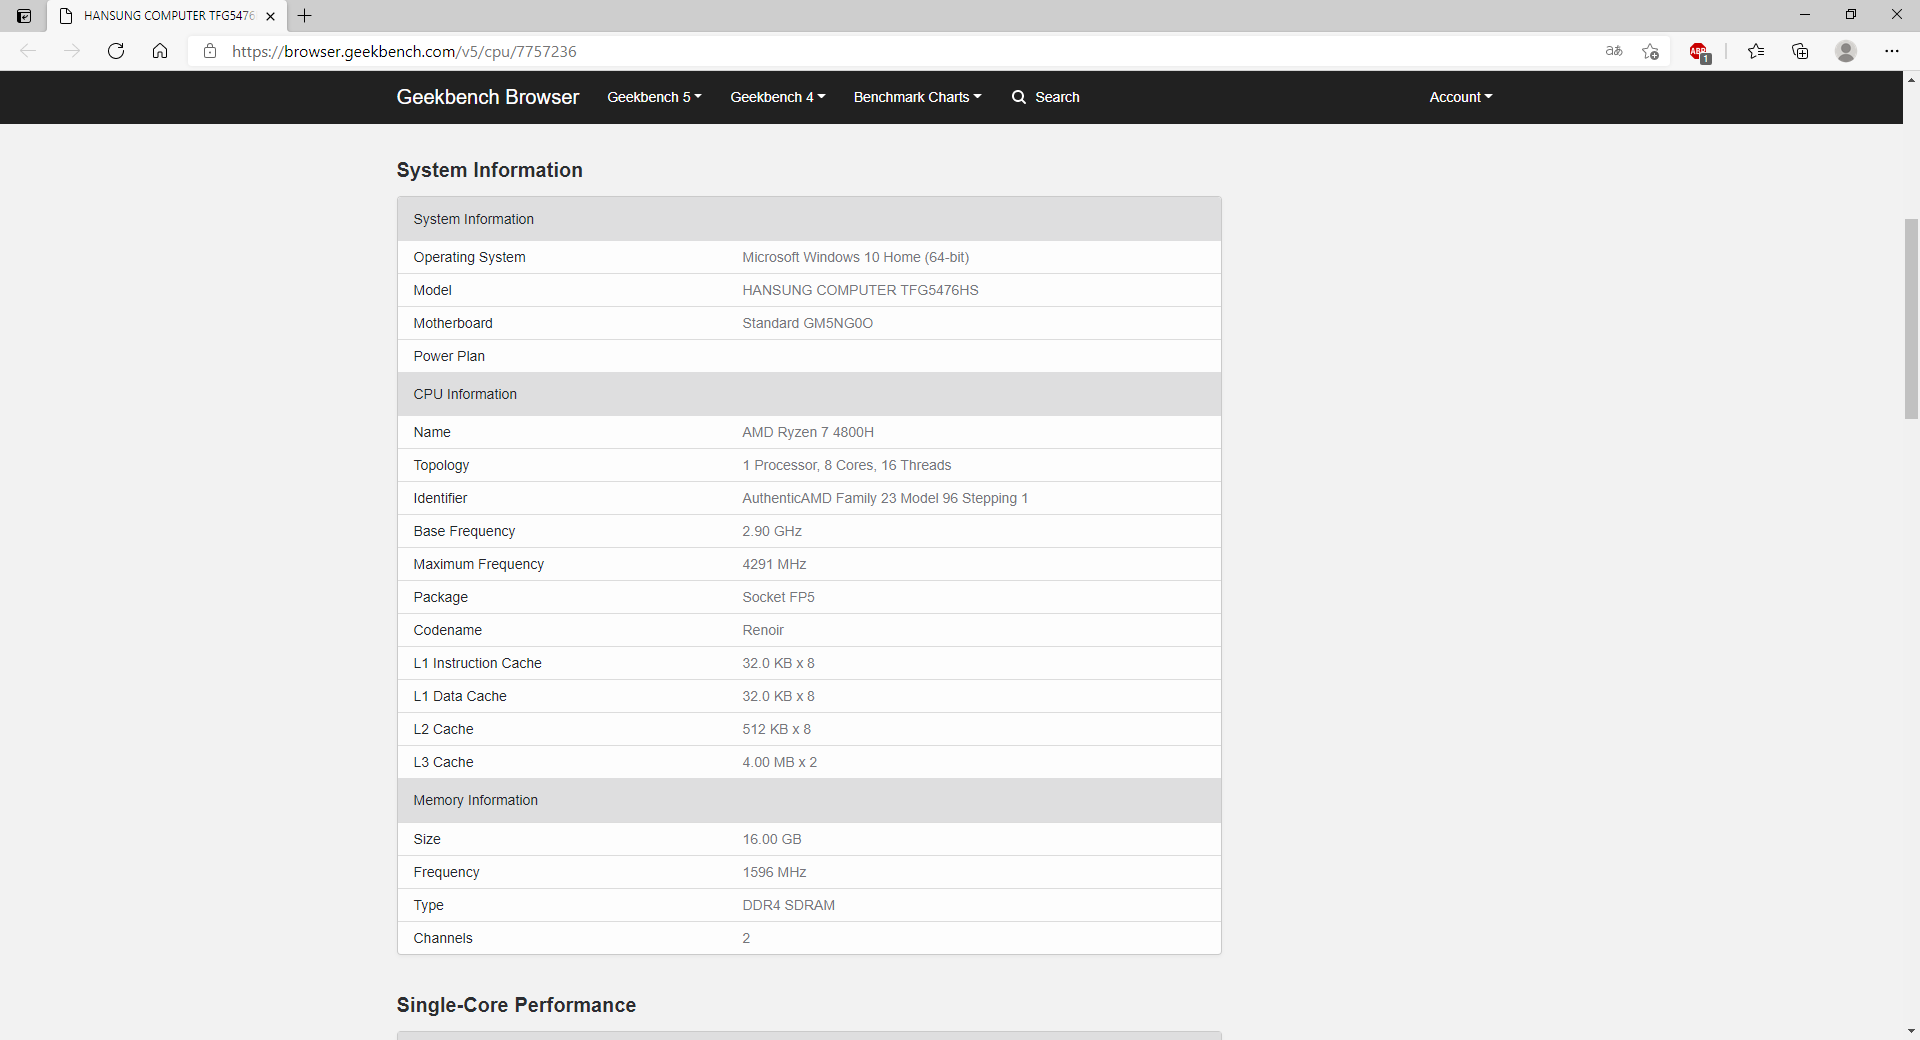Open the ABP extension icon
The image size is (1920, 1040).
(1699, 52)
